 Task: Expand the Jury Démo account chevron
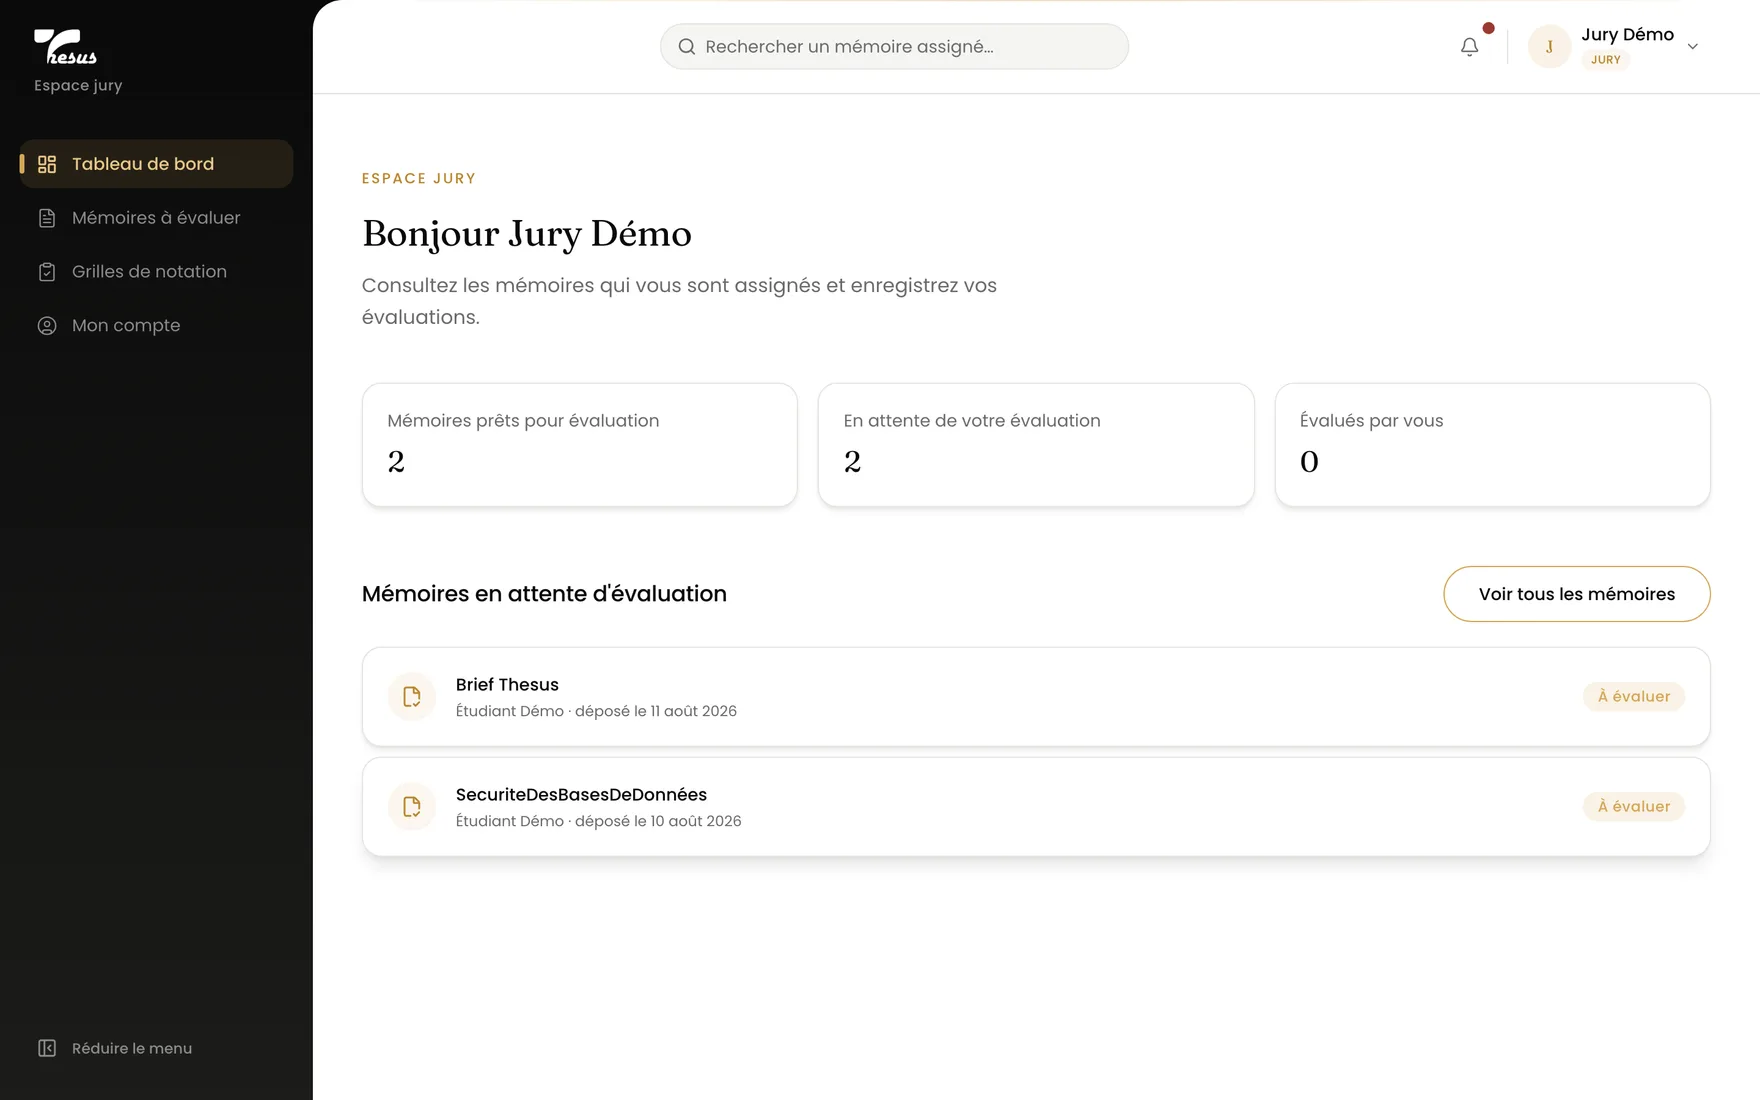pyautogui.click(x=1693, y=46)
